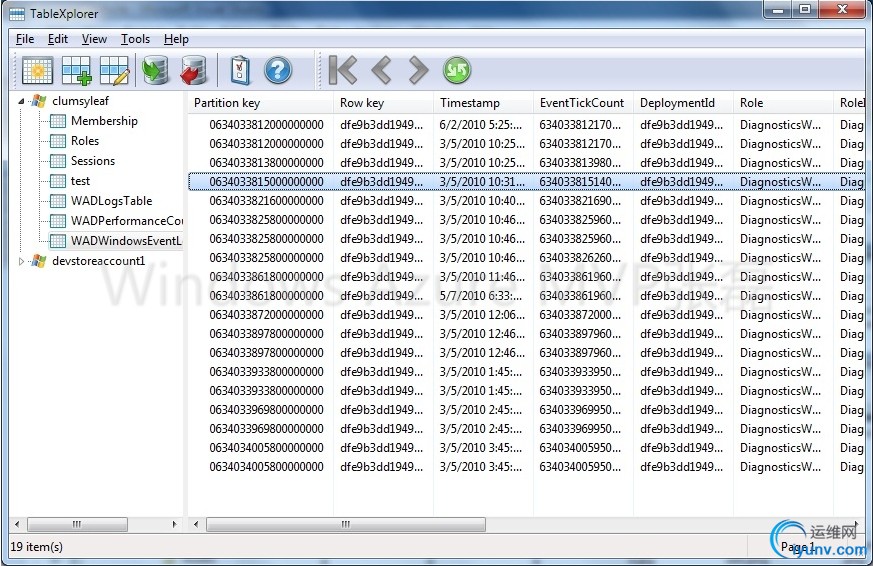This screenshot has height=566, width=873.
Task: Sort by Partition key column header
Action: pos(261,103)
